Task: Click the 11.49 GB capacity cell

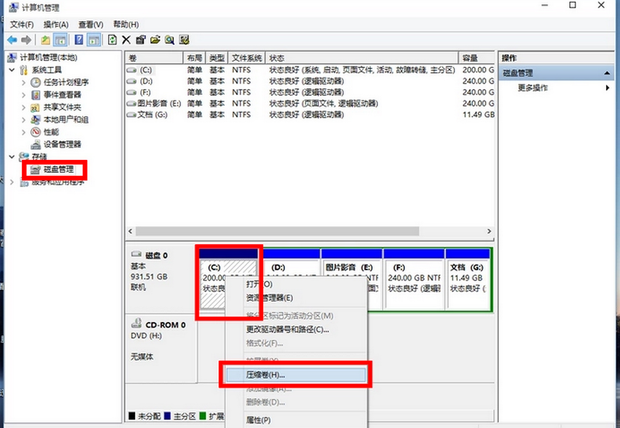Action: [478, 115]
